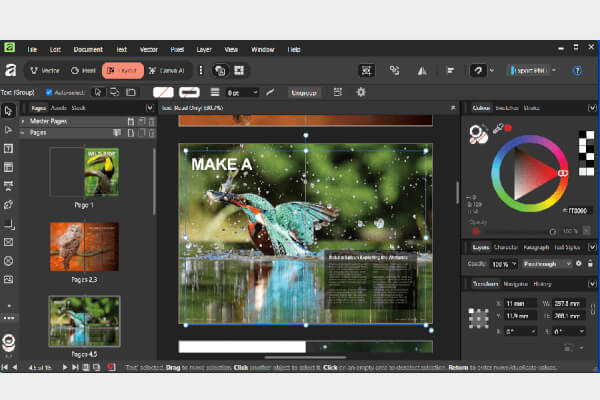
Task: Select the Picture Frame envelope tool
Action: coord(8,242)
